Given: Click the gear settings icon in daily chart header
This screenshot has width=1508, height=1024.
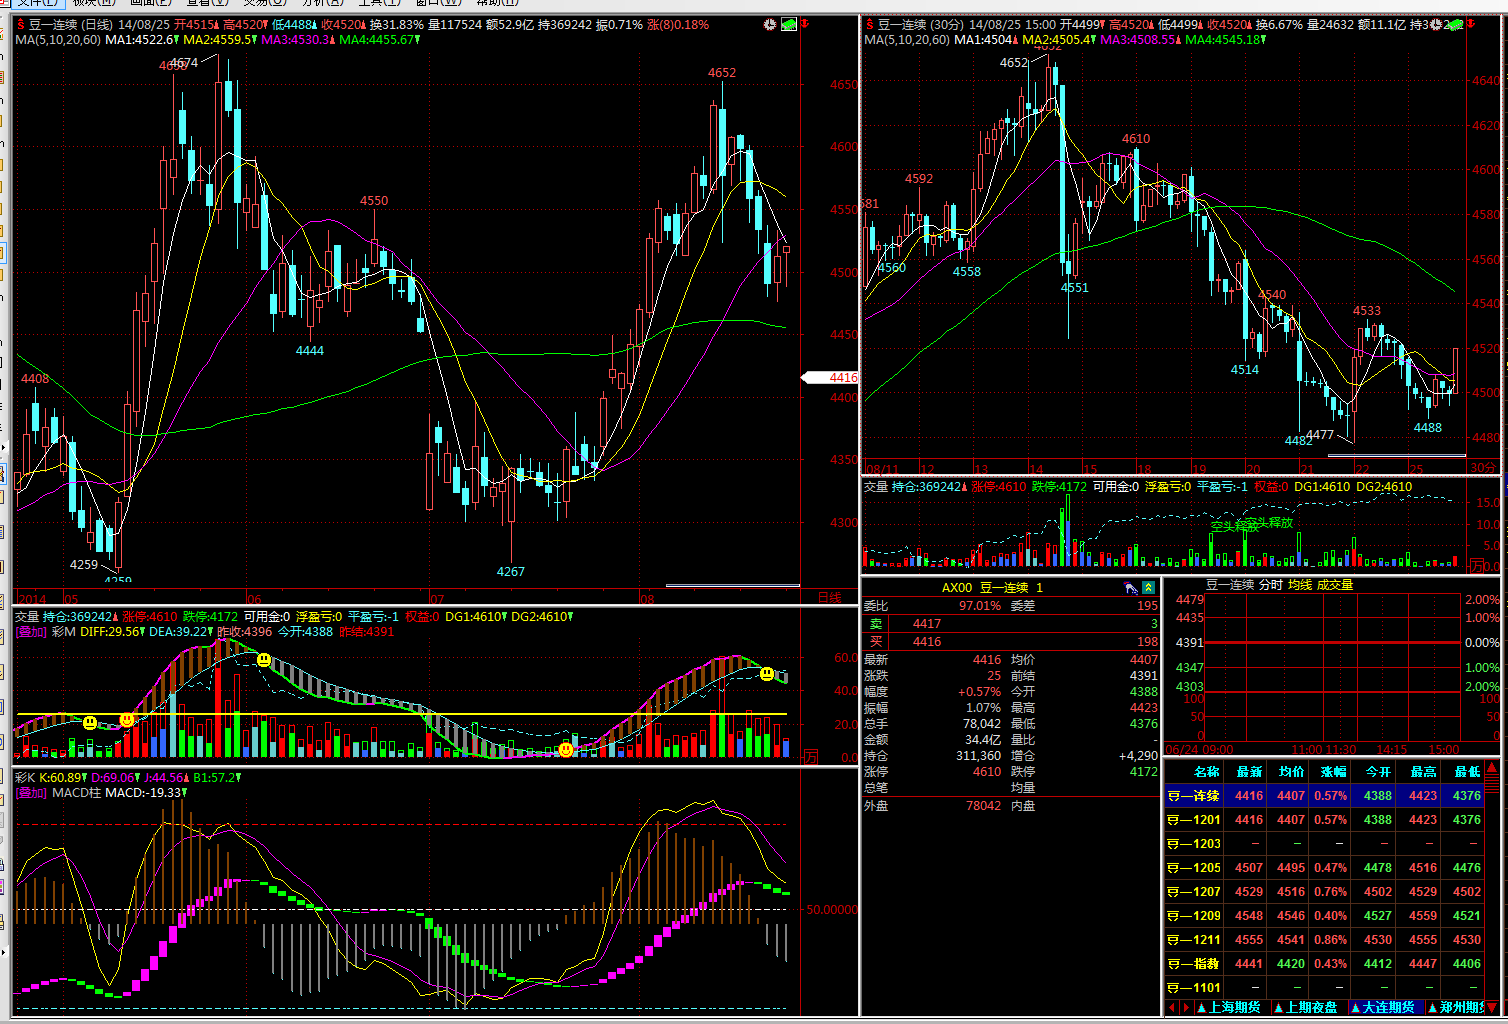Looking at the screenshot, I should pyautogui.click(x=769, y=24).
